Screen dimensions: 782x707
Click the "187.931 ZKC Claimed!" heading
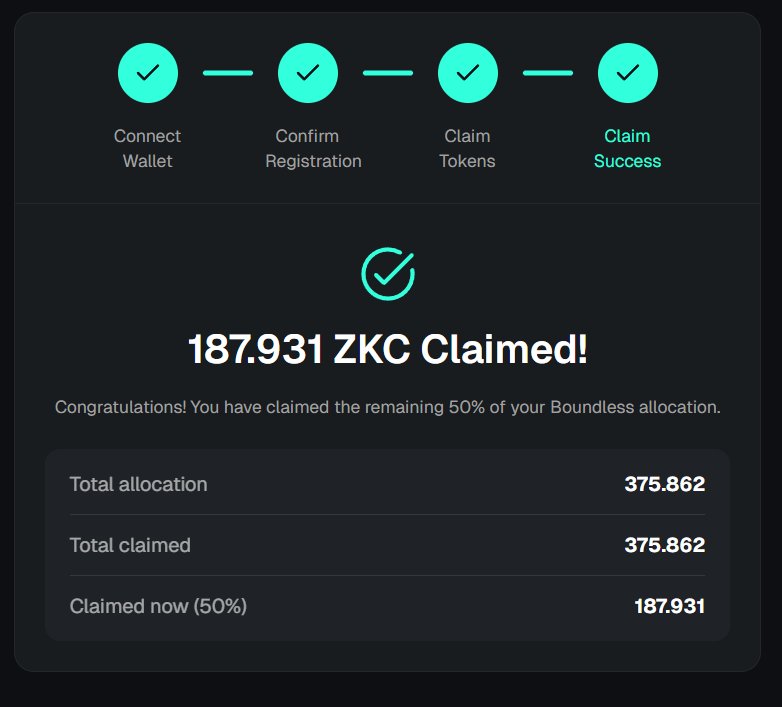pos(388,350)
